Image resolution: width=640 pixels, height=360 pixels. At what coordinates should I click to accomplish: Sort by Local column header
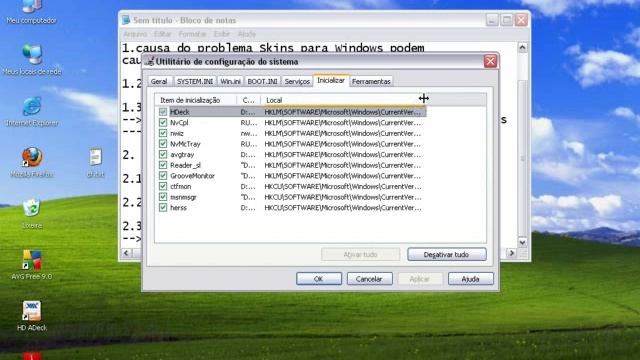click(x=343, y=100)
